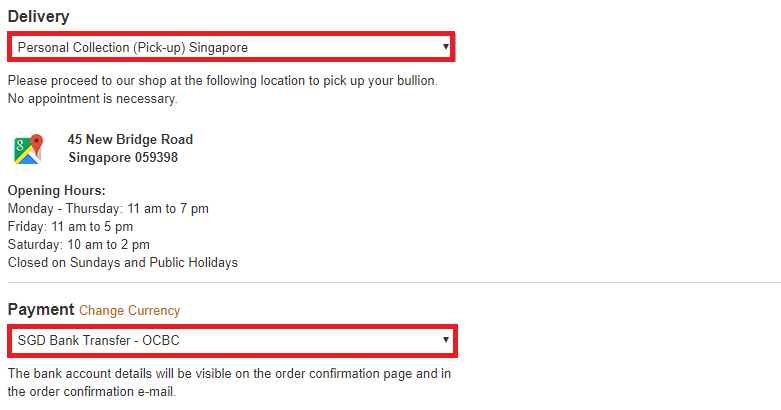Open the Delivery method dropdown arrow
The height and width of the screenshot is (410, 781).
pos(446,47)
